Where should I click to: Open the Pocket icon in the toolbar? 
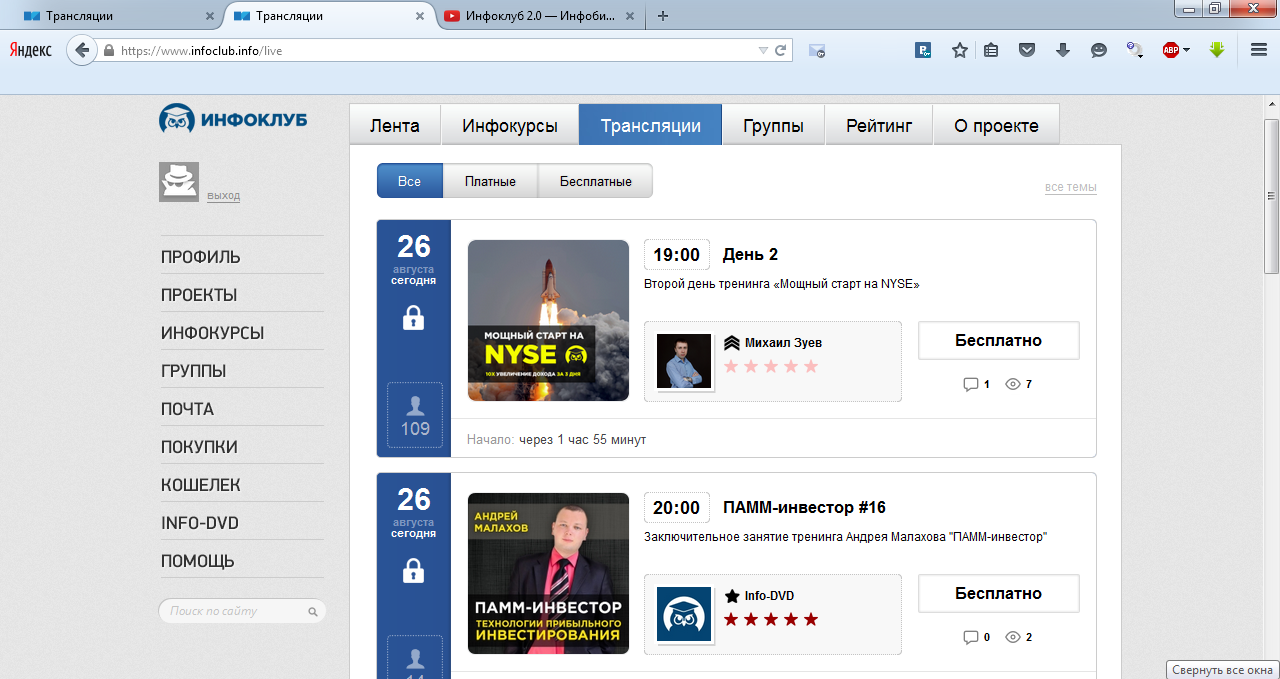[1027, 50]
